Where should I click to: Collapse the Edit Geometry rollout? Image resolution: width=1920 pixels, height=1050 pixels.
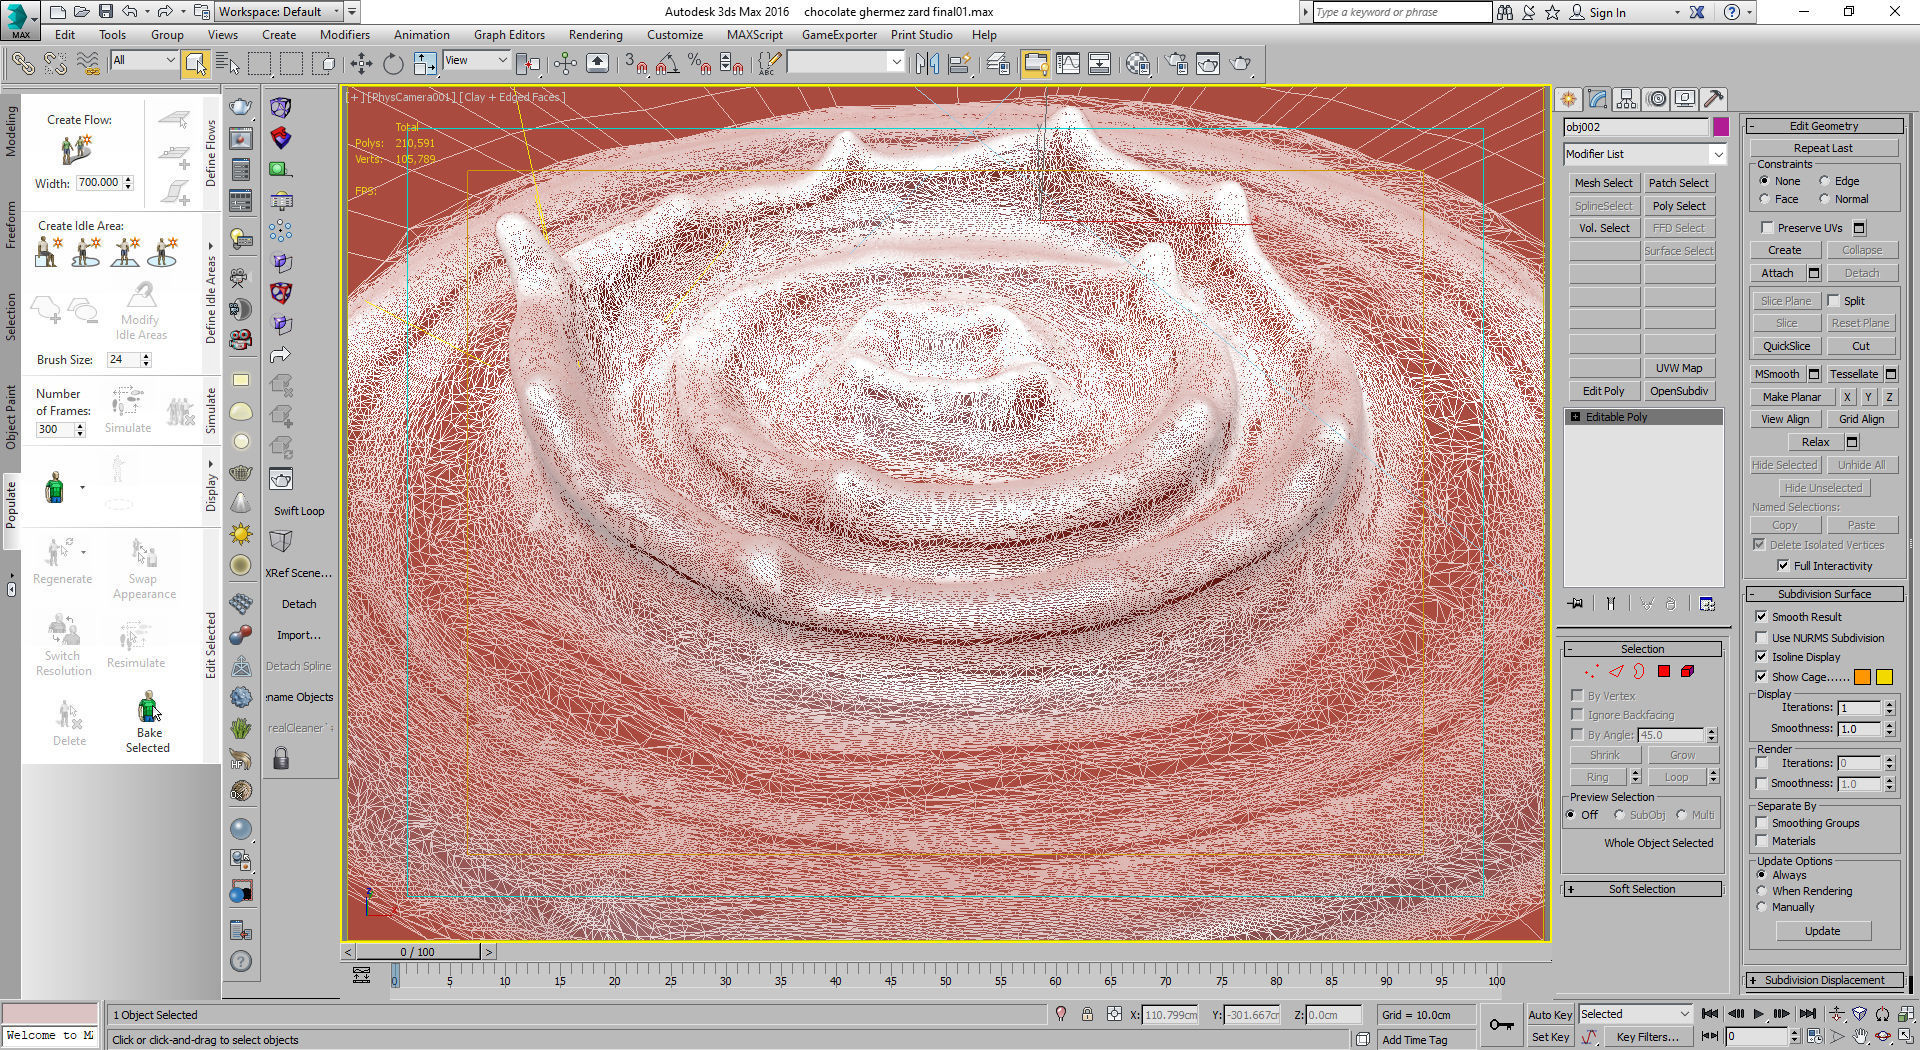(1824, 126)
